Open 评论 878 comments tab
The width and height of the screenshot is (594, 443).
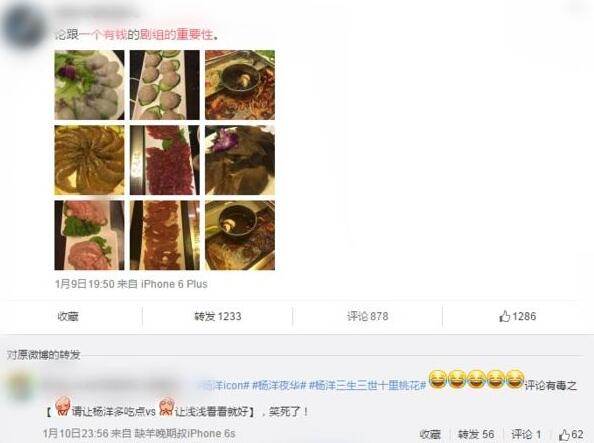pyautogui.click(x=367, y=316)
